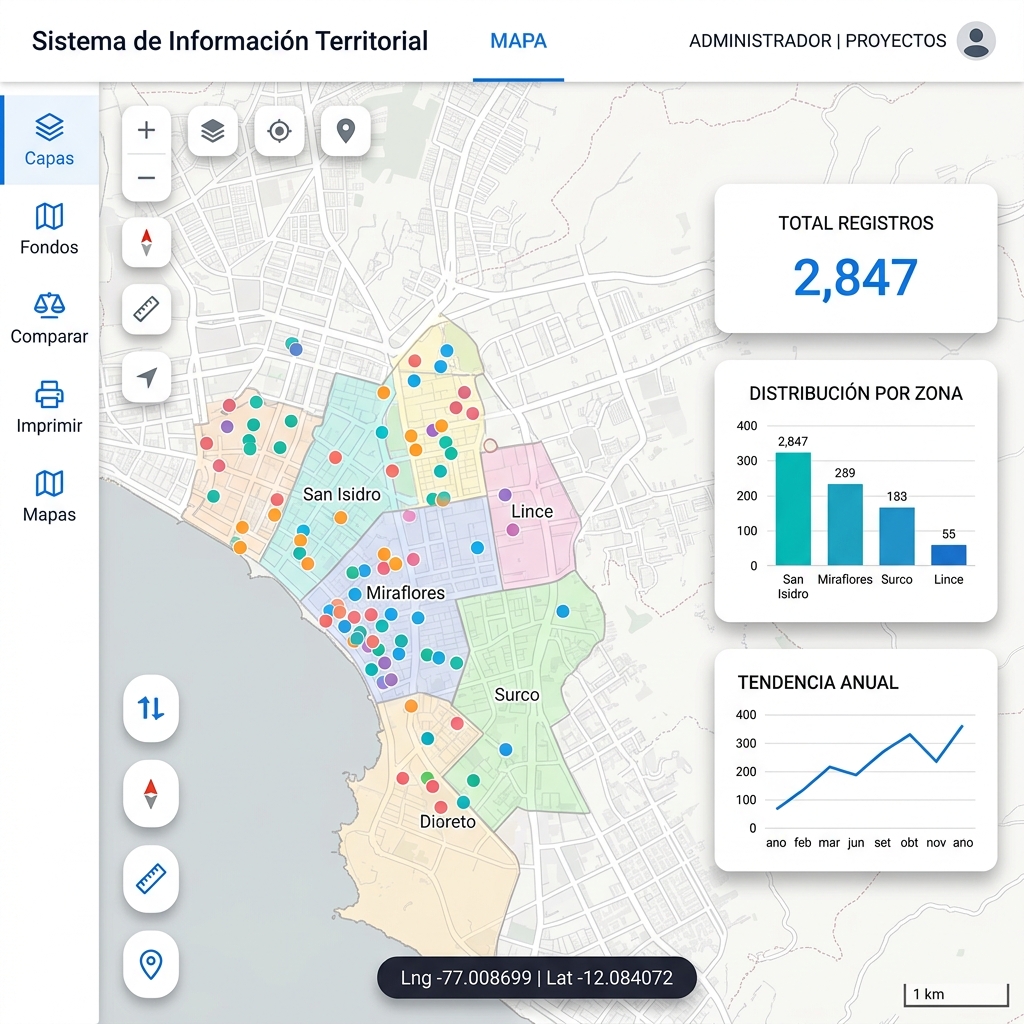The image size is (1024, 1024).
Task: Select the Surco district label on map
Action: point(517,695)
